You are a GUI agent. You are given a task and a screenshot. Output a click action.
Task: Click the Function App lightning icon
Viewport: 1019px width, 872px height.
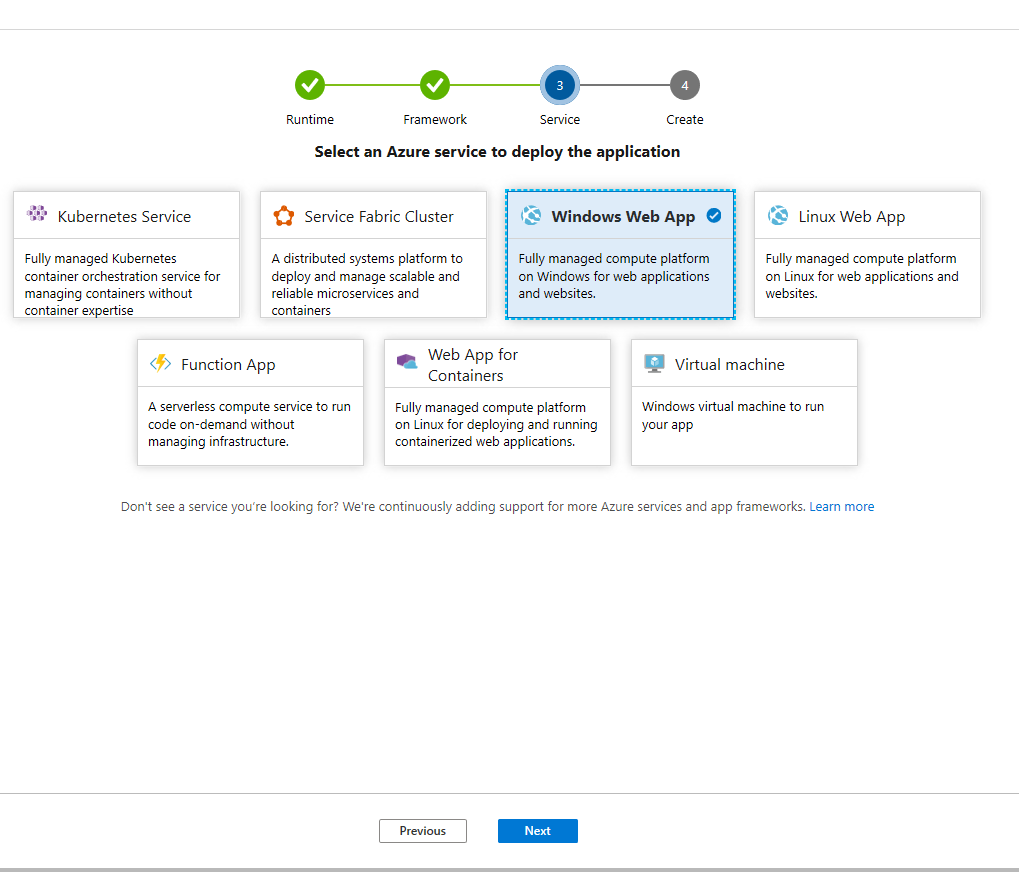[x=160, y=364]
